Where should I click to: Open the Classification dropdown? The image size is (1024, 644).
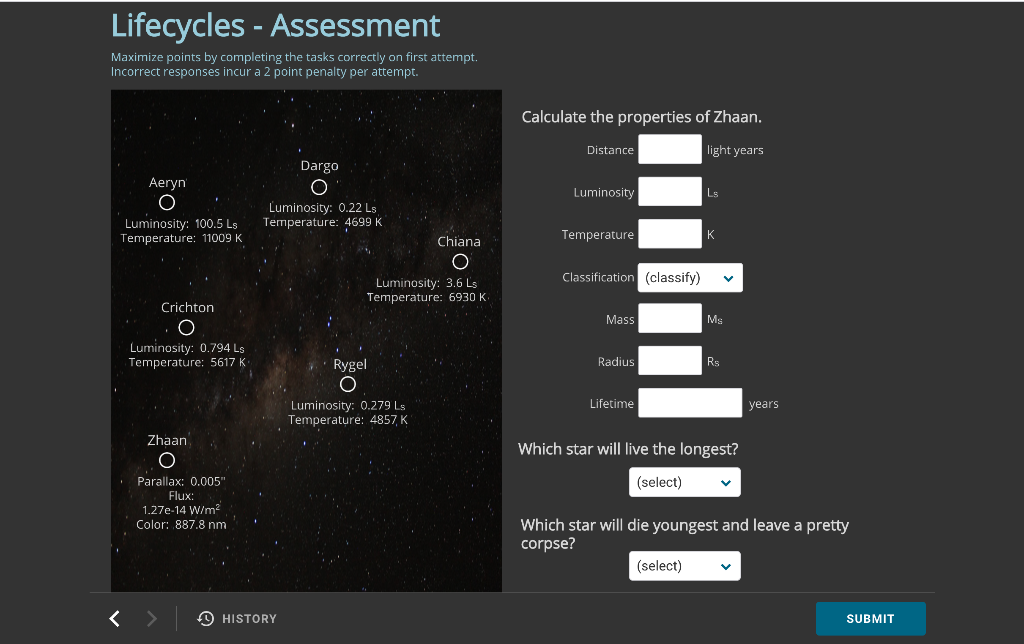690,278
